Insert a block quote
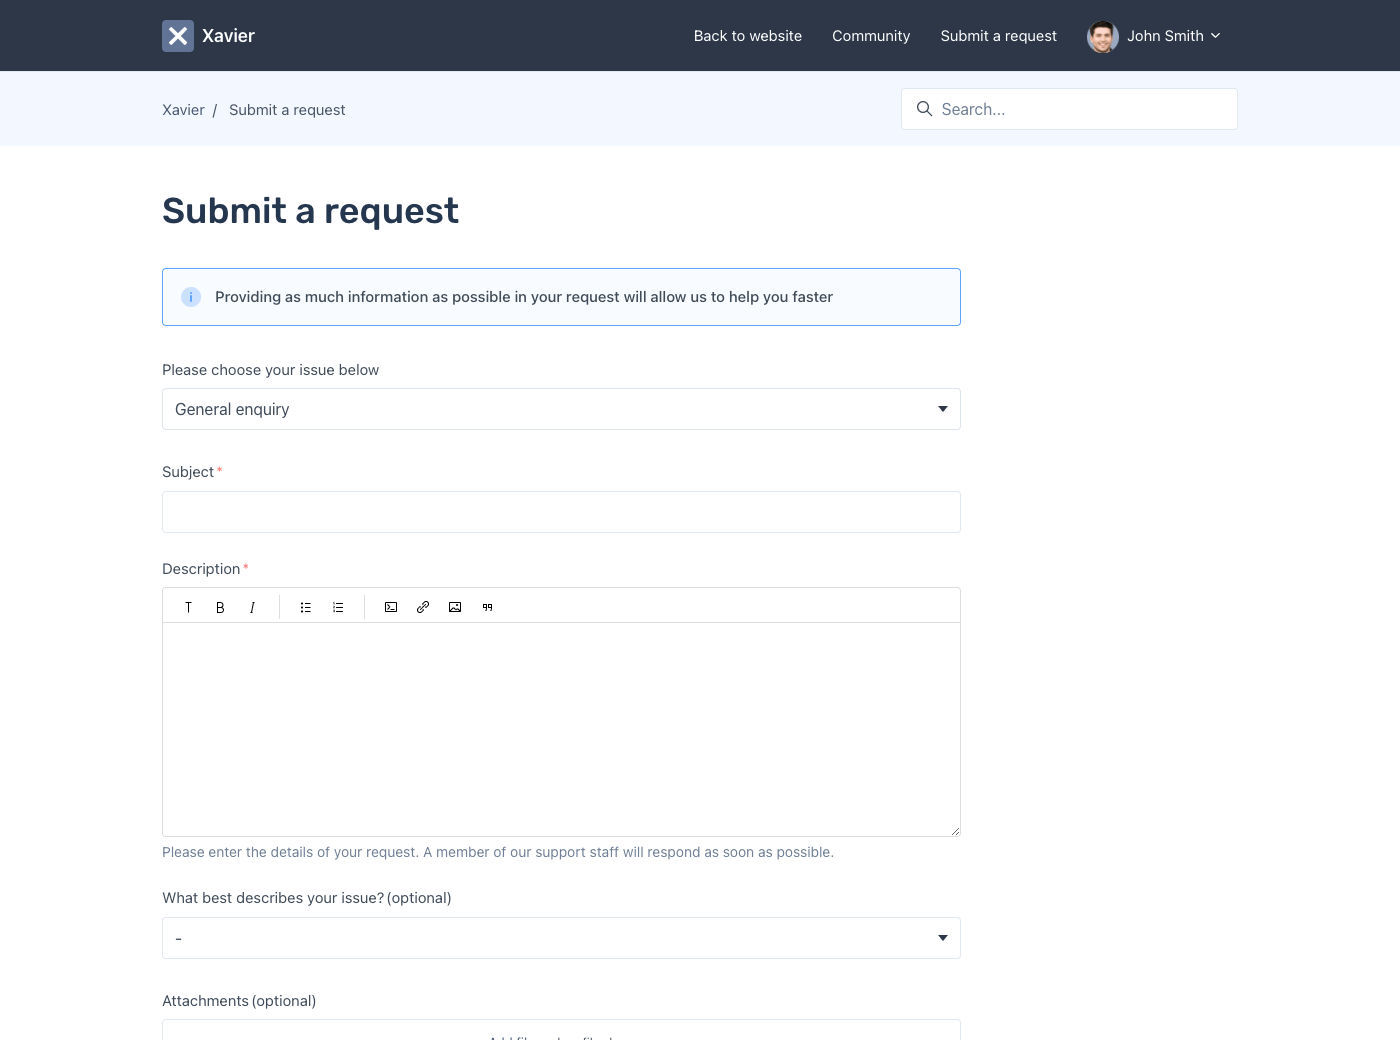This screenshot has width=1400, height=1040. click(487, 607)
